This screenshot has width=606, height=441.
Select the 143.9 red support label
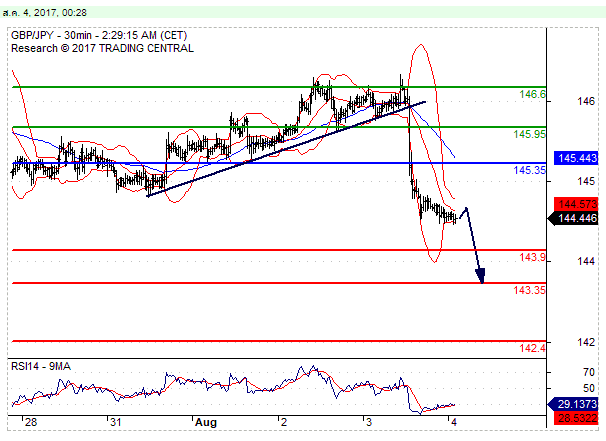[x=532, y=257]
